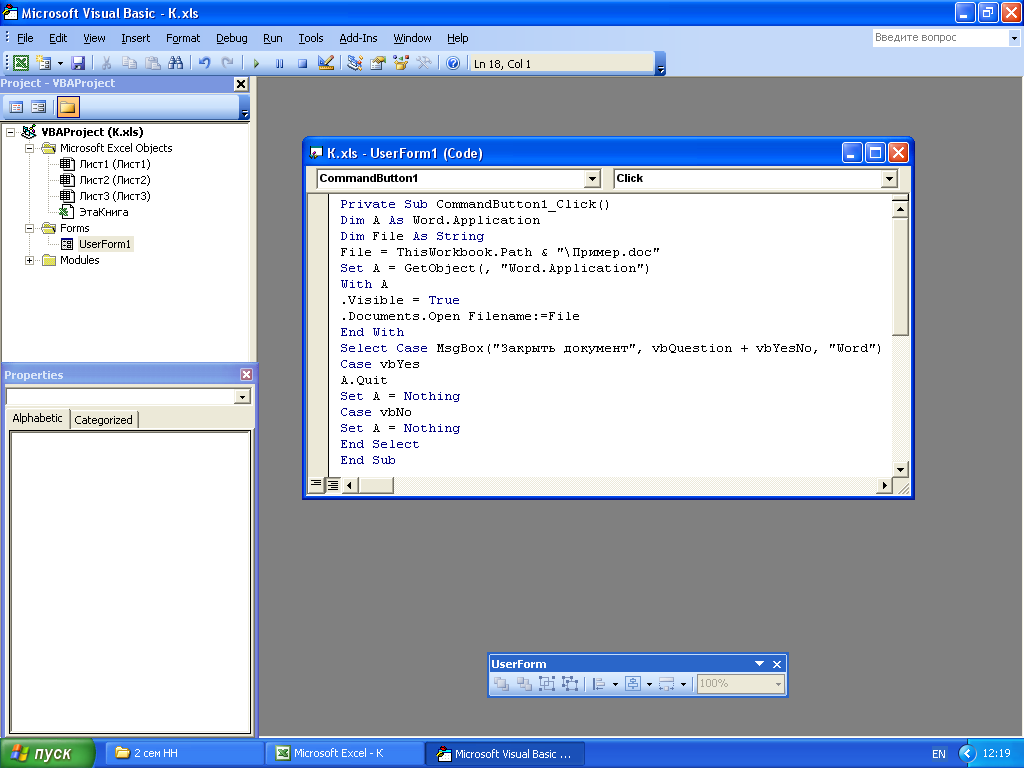Image resolution: width=1024 pixels, height=768 pixels.
Task: Click the Введите вопрос help search field
Action: click(x=939, y=38)
